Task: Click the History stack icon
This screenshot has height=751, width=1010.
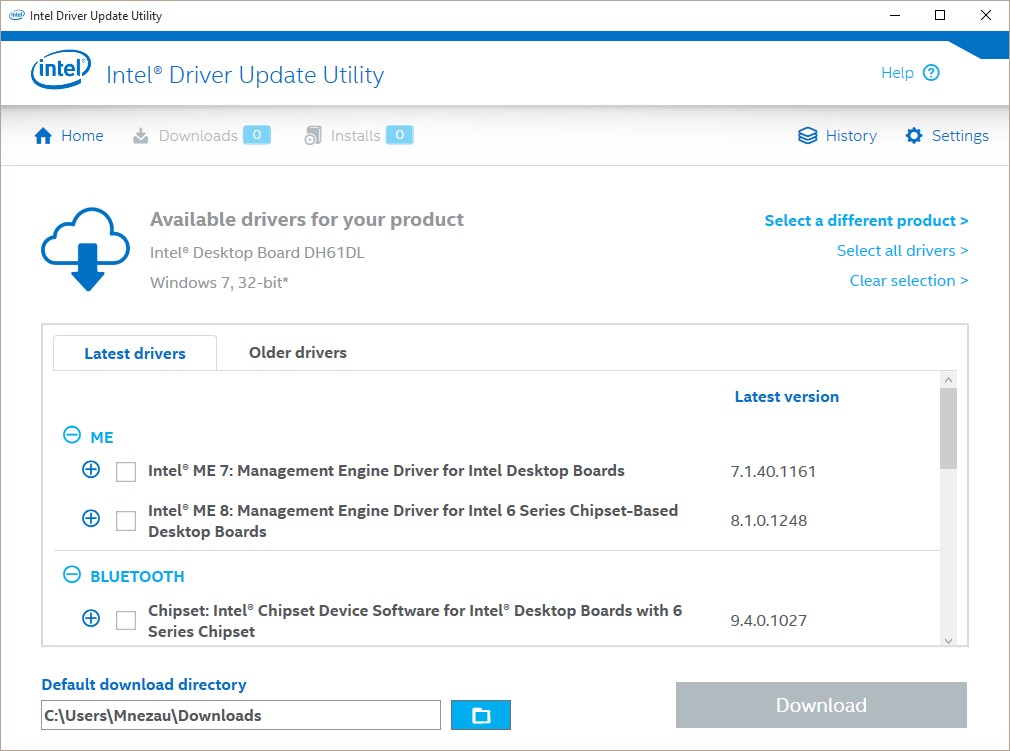Action: click(x=807, y=136)
